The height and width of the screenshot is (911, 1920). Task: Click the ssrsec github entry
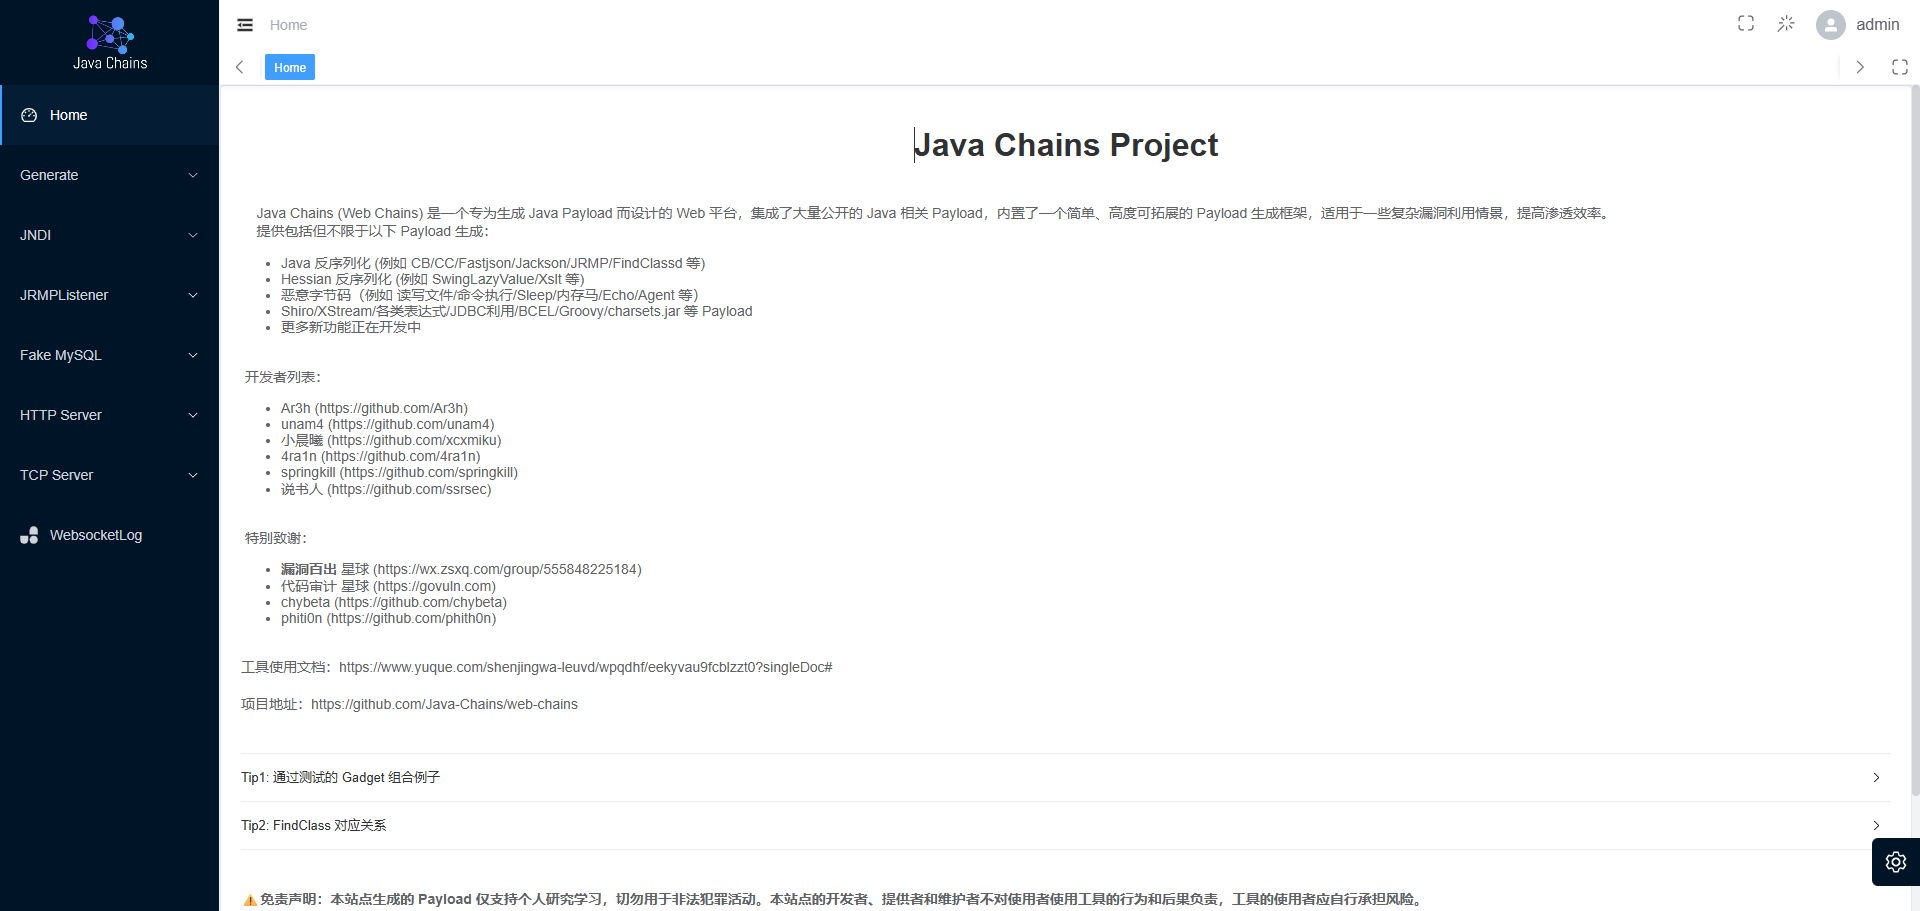pos(386,489)
